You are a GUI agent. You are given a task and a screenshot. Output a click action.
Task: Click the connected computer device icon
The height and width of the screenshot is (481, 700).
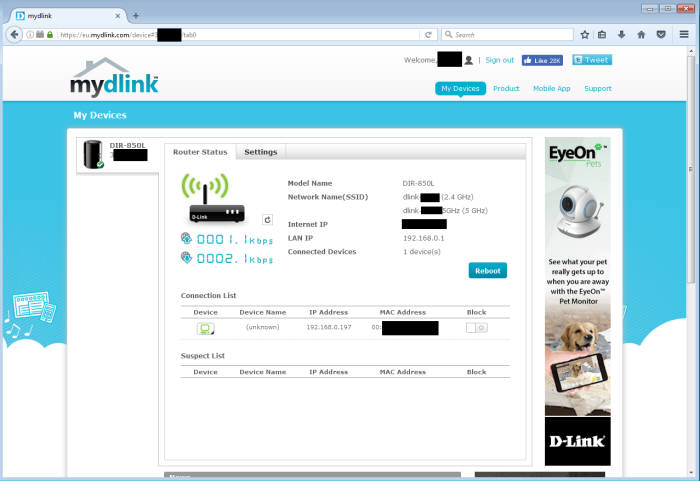tap(205, 329)
